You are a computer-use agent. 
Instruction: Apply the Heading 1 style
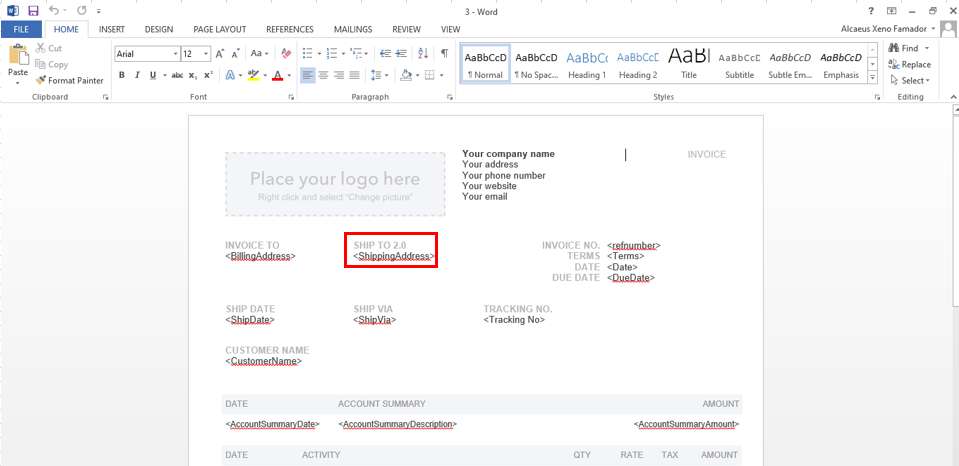pyautogui.click(x=587, y=63)
